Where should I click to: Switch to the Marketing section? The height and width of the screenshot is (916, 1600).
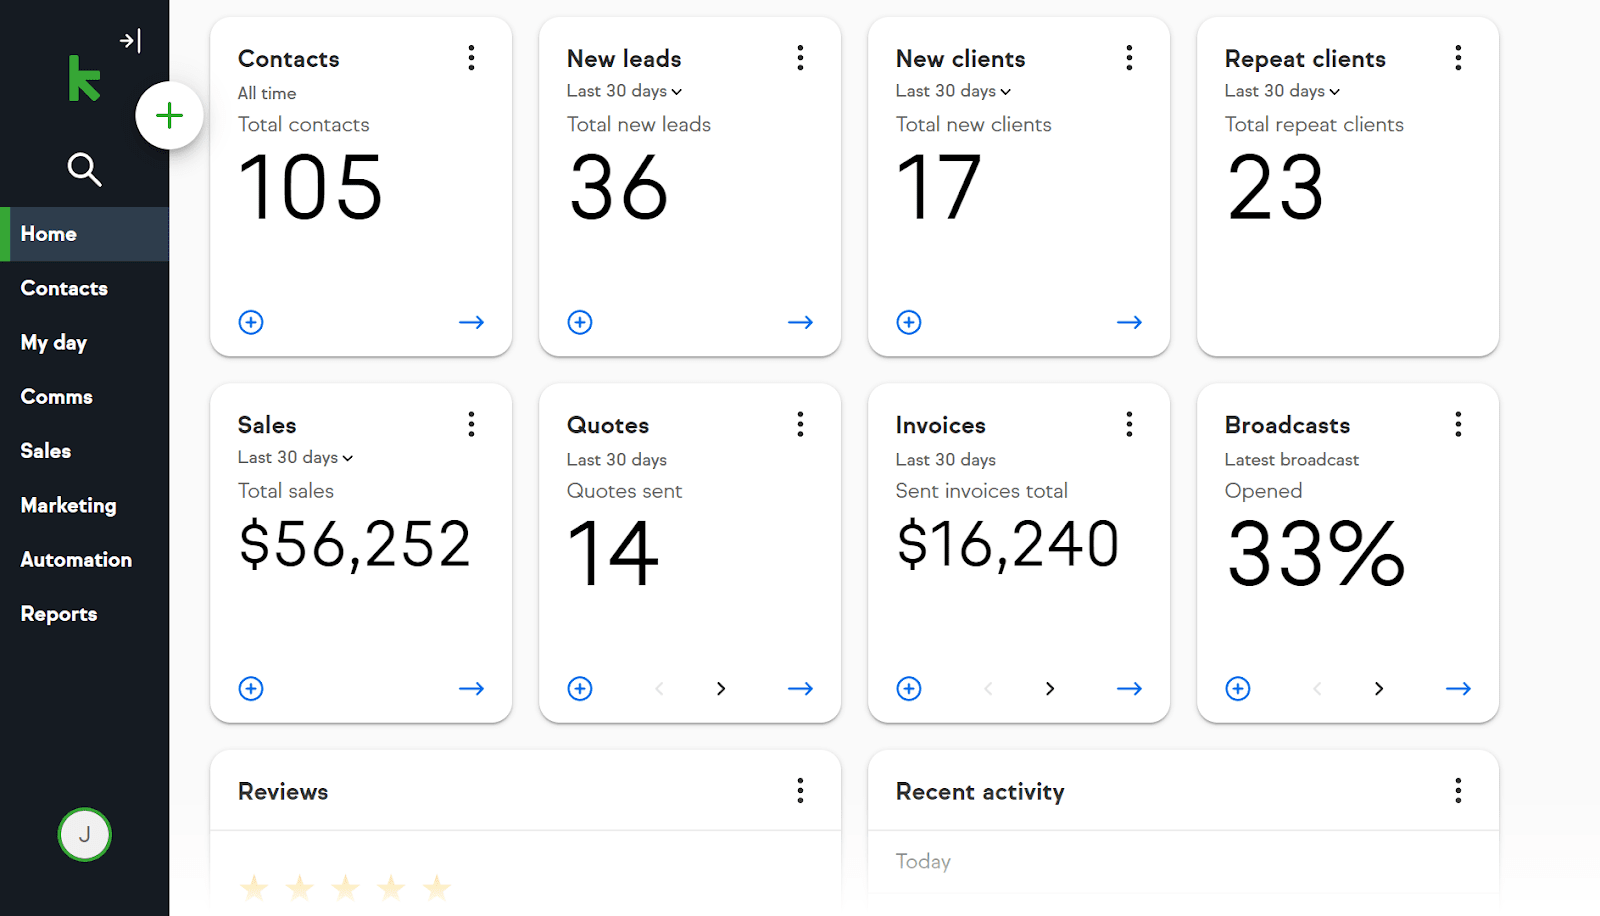67,505
